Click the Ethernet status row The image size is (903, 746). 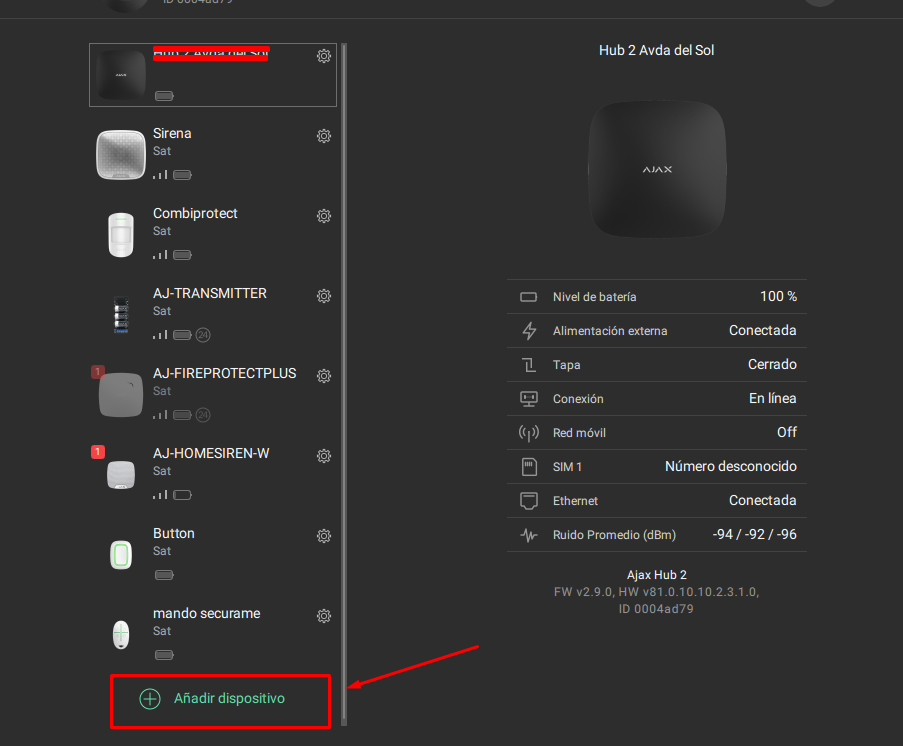pyautogui.click(x=657, y=501)
